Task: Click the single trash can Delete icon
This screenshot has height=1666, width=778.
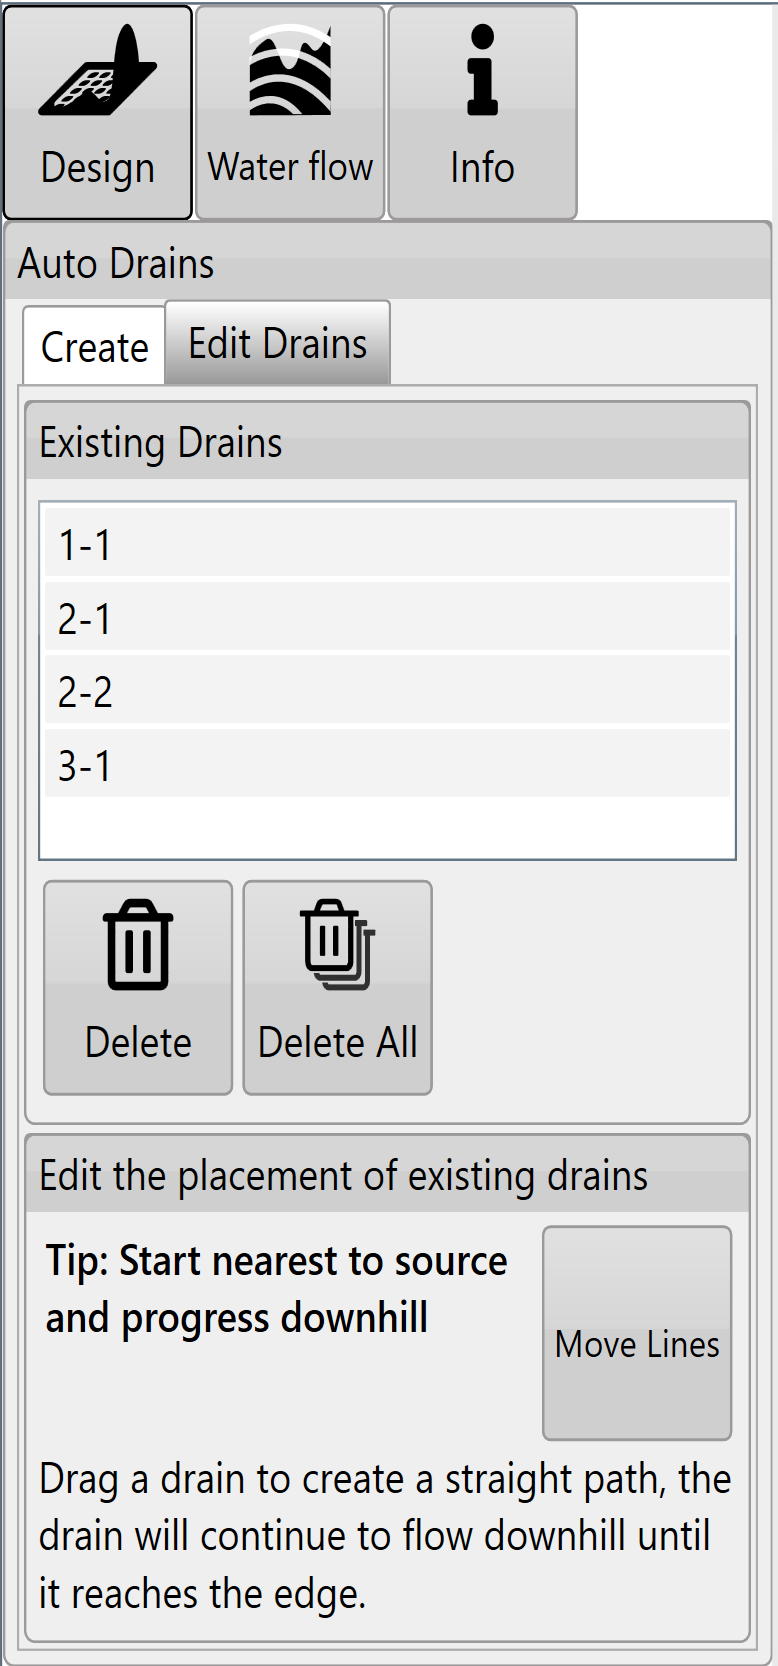Action: [138, 945]
